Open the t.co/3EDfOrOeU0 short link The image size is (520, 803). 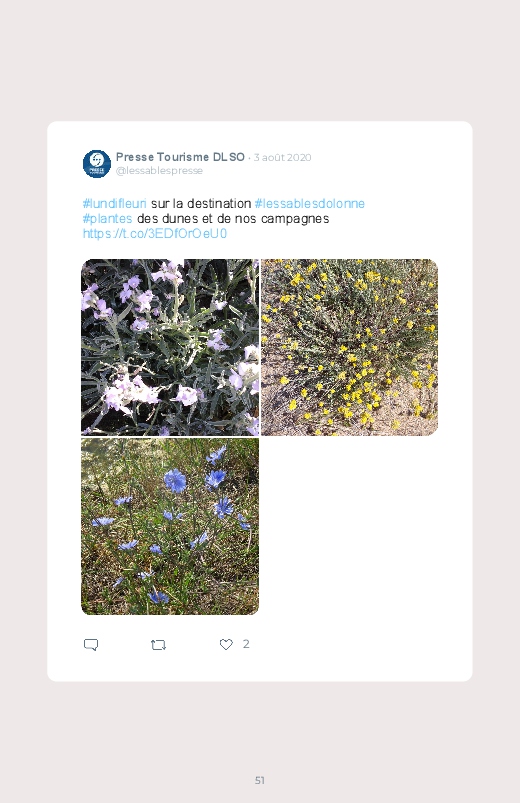pyautogui.click(x=155, y=234)
